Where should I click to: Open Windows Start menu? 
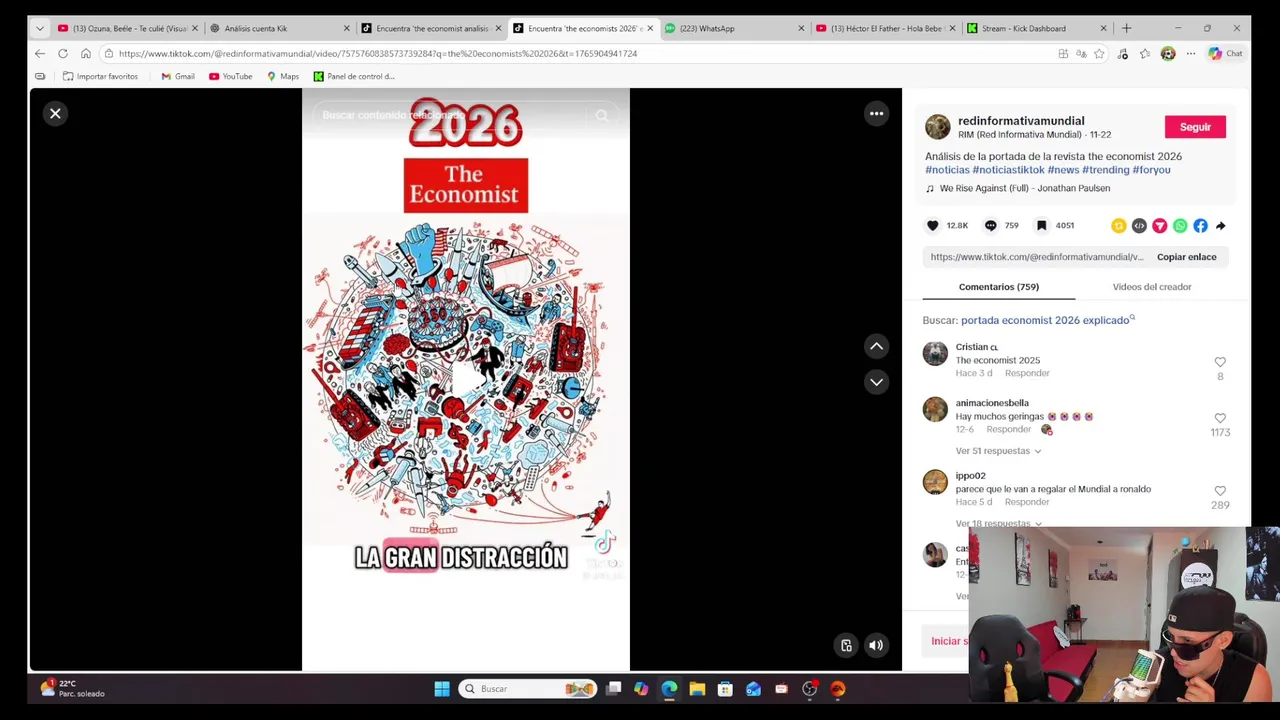tap(441, 688)
